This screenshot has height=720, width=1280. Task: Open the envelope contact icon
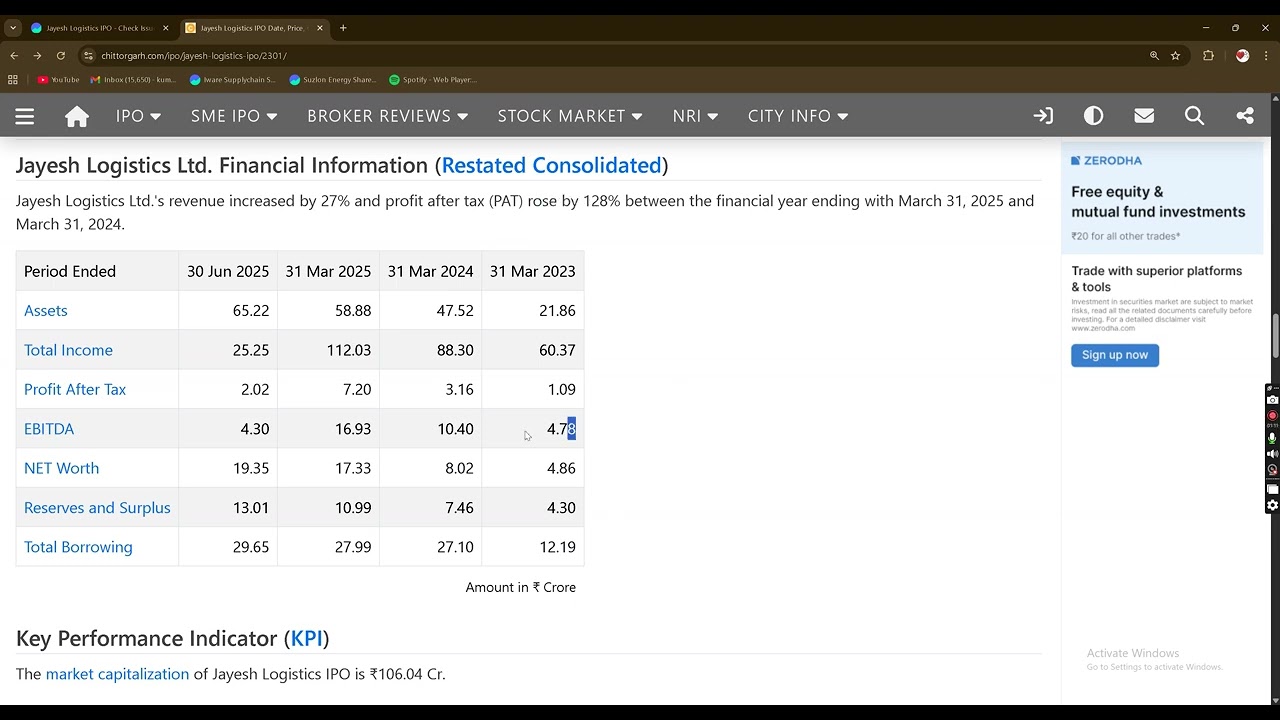(1144, 116)
